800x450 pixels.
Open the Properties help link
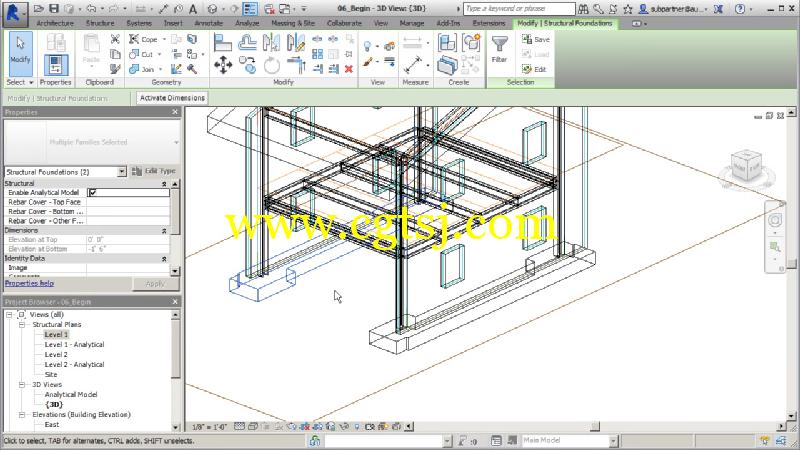pyautogui.click(x=29, y=283)
